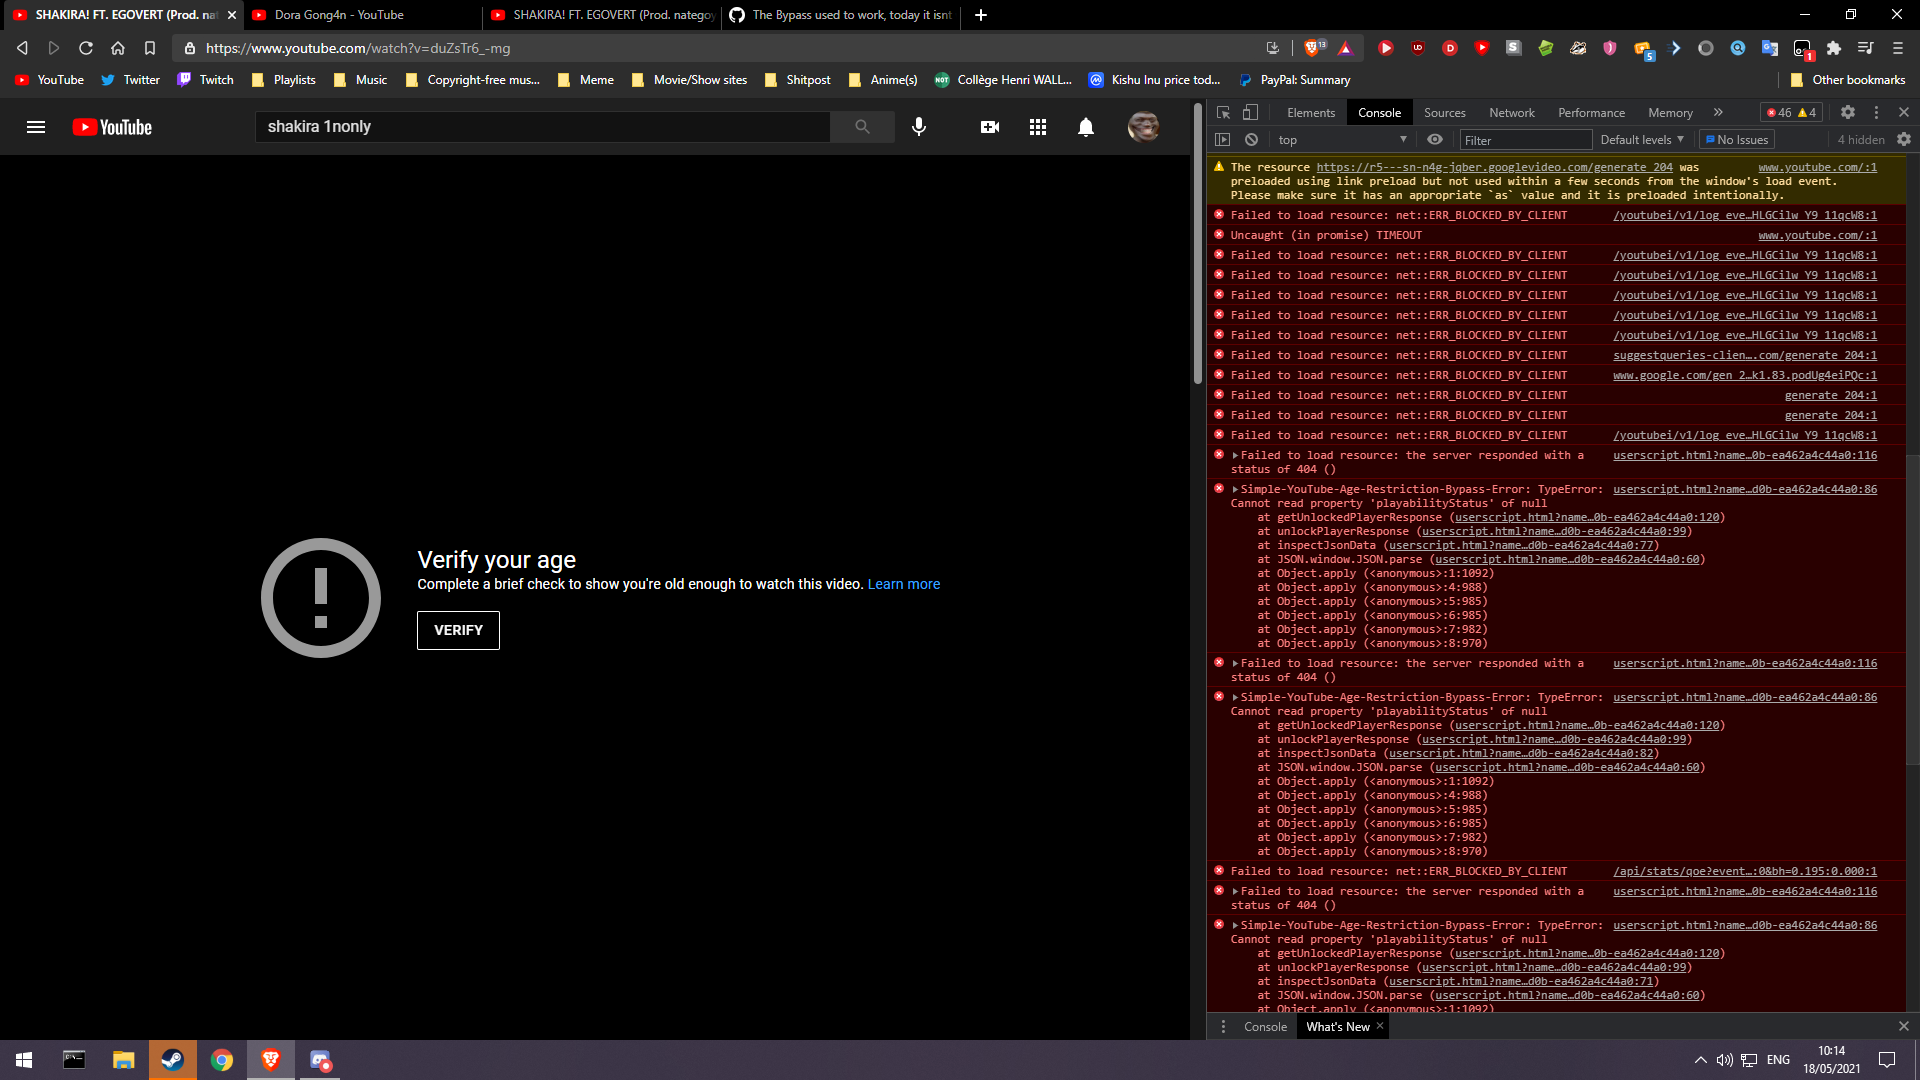
Task: Type in the console Filter field
Action: click(x=1525, y=139)
